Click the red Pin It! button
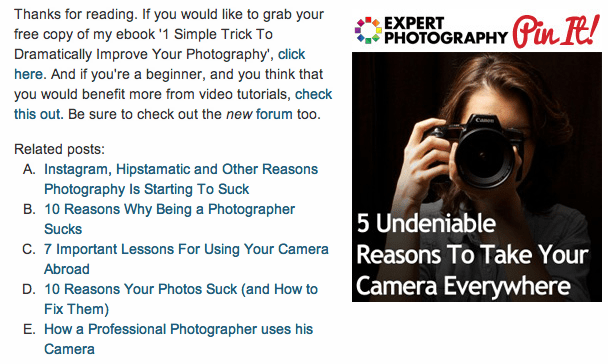 [557, 30]
